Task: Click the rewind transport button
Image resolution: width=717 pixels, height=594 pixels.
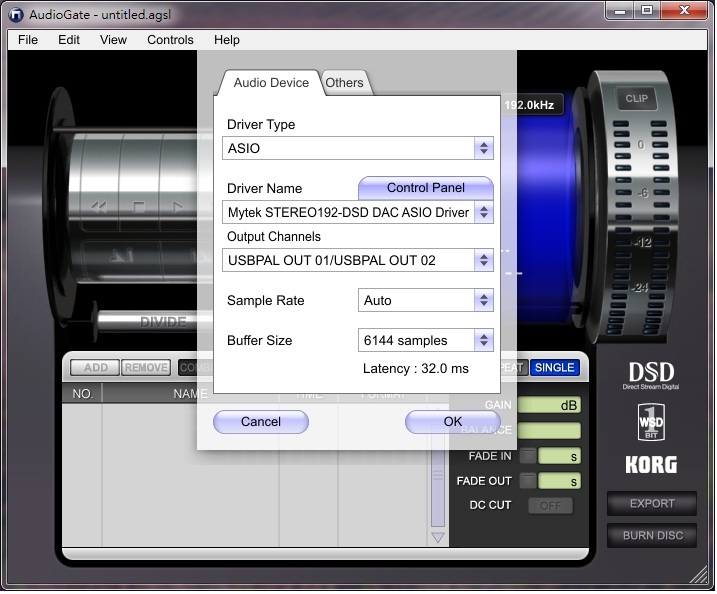Action: click(x=99, y=207)
